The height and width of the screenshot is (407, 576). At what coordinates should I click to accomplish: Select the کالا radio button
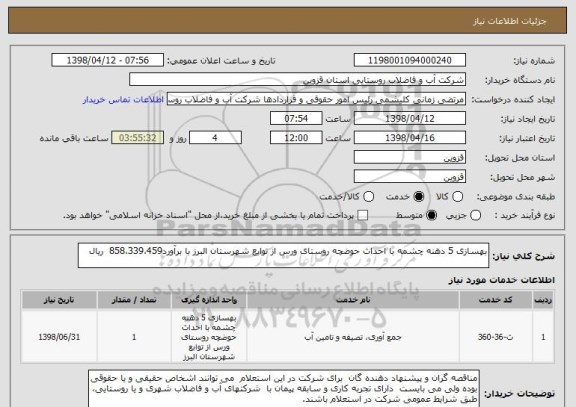pyautogui.click(x=457, y=197)
